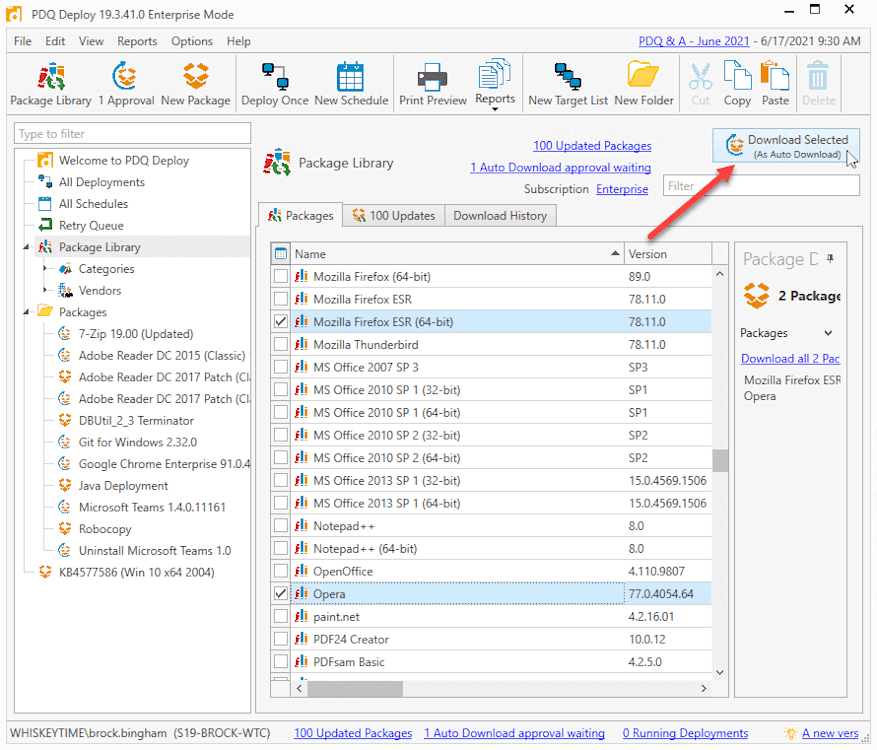Click the 1 Approval toolbar icon
The width and height of the screenshot is (877, 750).
[126, 84]
